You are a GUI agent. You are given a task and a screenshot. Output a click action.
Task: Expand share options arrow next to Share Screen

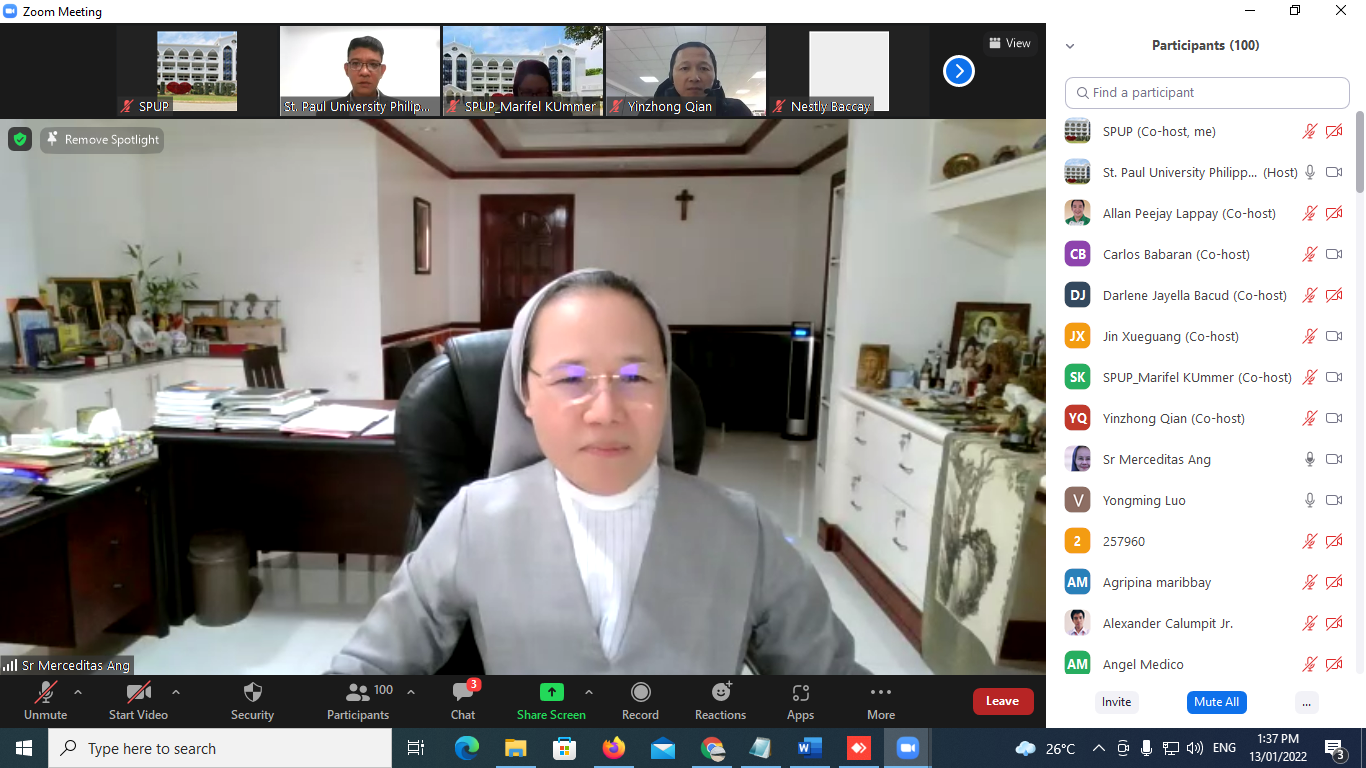tap(589, 692)
